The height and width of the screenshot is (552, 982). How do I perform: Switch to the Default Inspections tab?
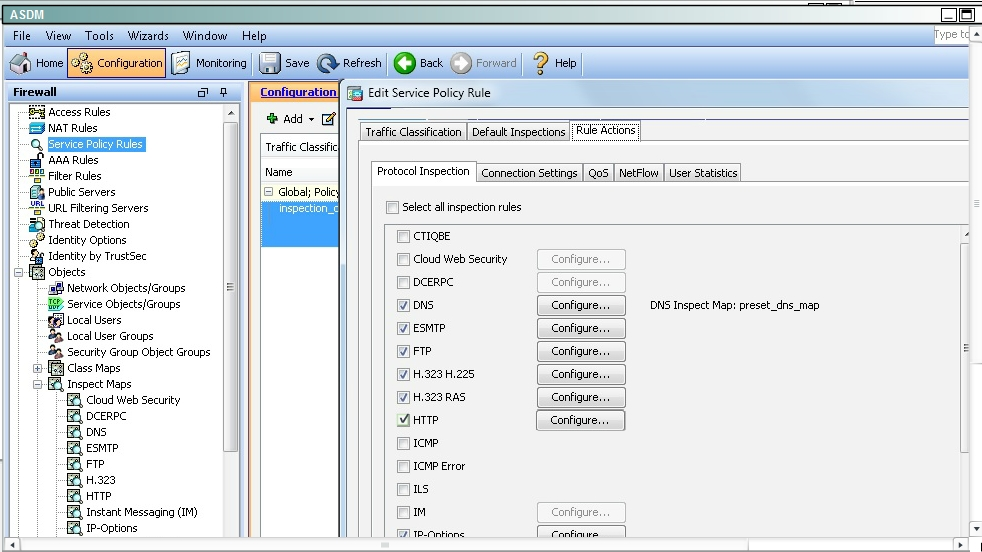(519, 132)
